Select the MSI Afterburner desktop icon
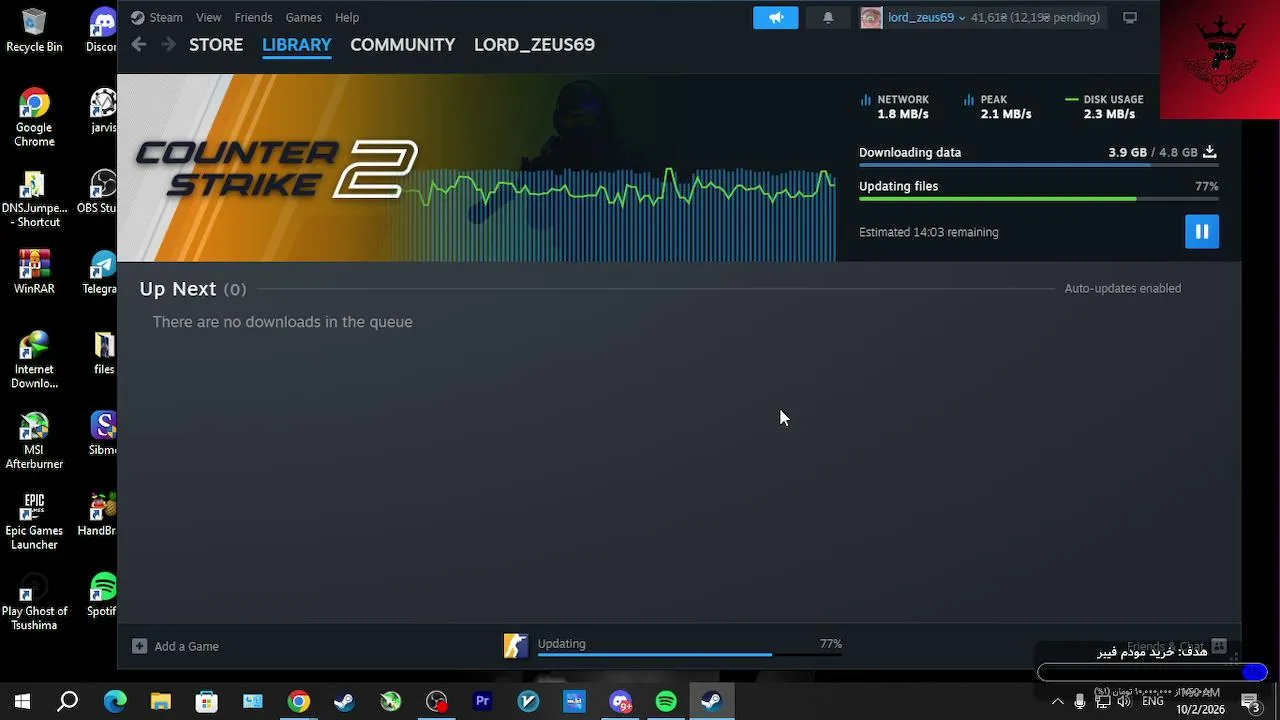Image resolution: width=1280 pixels, height=720 pixels. pyautogui.click(x=34, y=440)
